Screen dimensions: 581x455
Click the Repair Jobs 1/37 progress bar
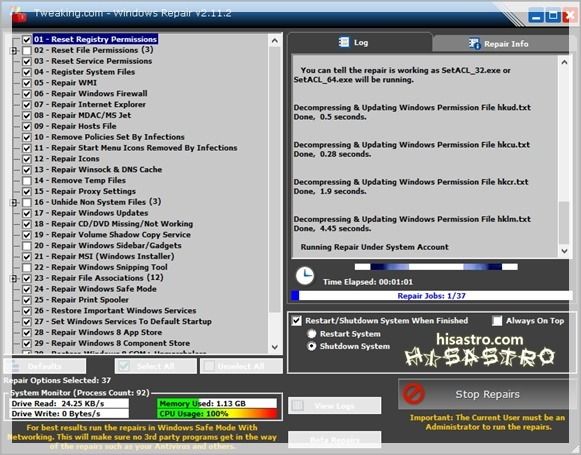click(x=431, y=296)
